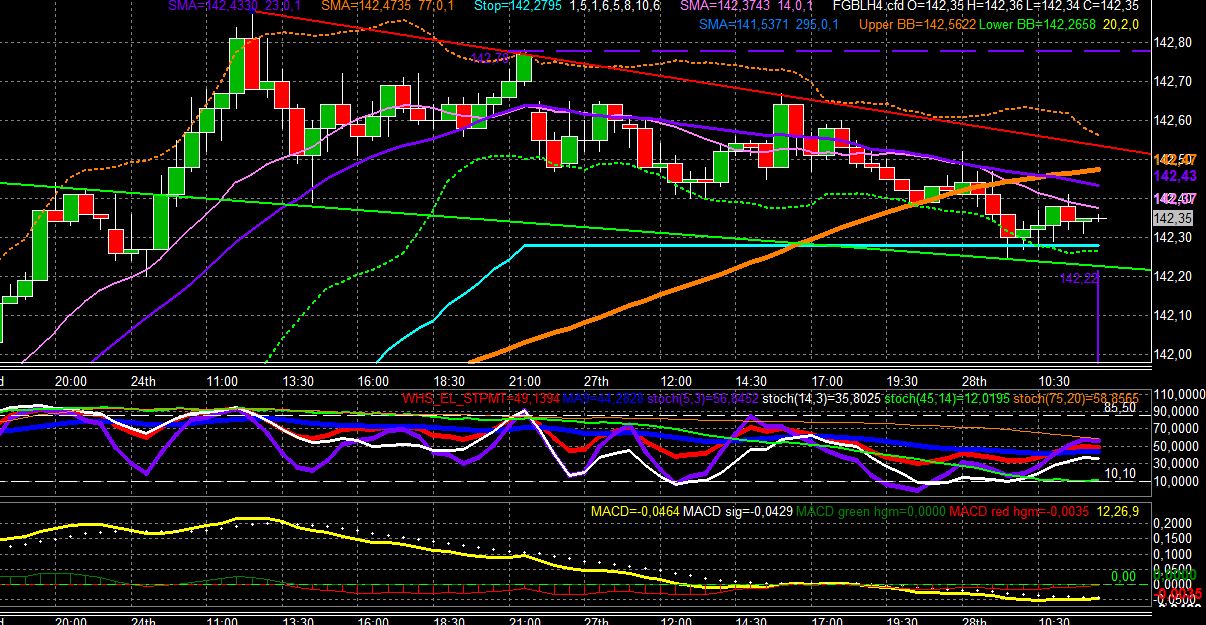Click the 142,10 price axis label
The image size is (1206, 625).
1172,316
